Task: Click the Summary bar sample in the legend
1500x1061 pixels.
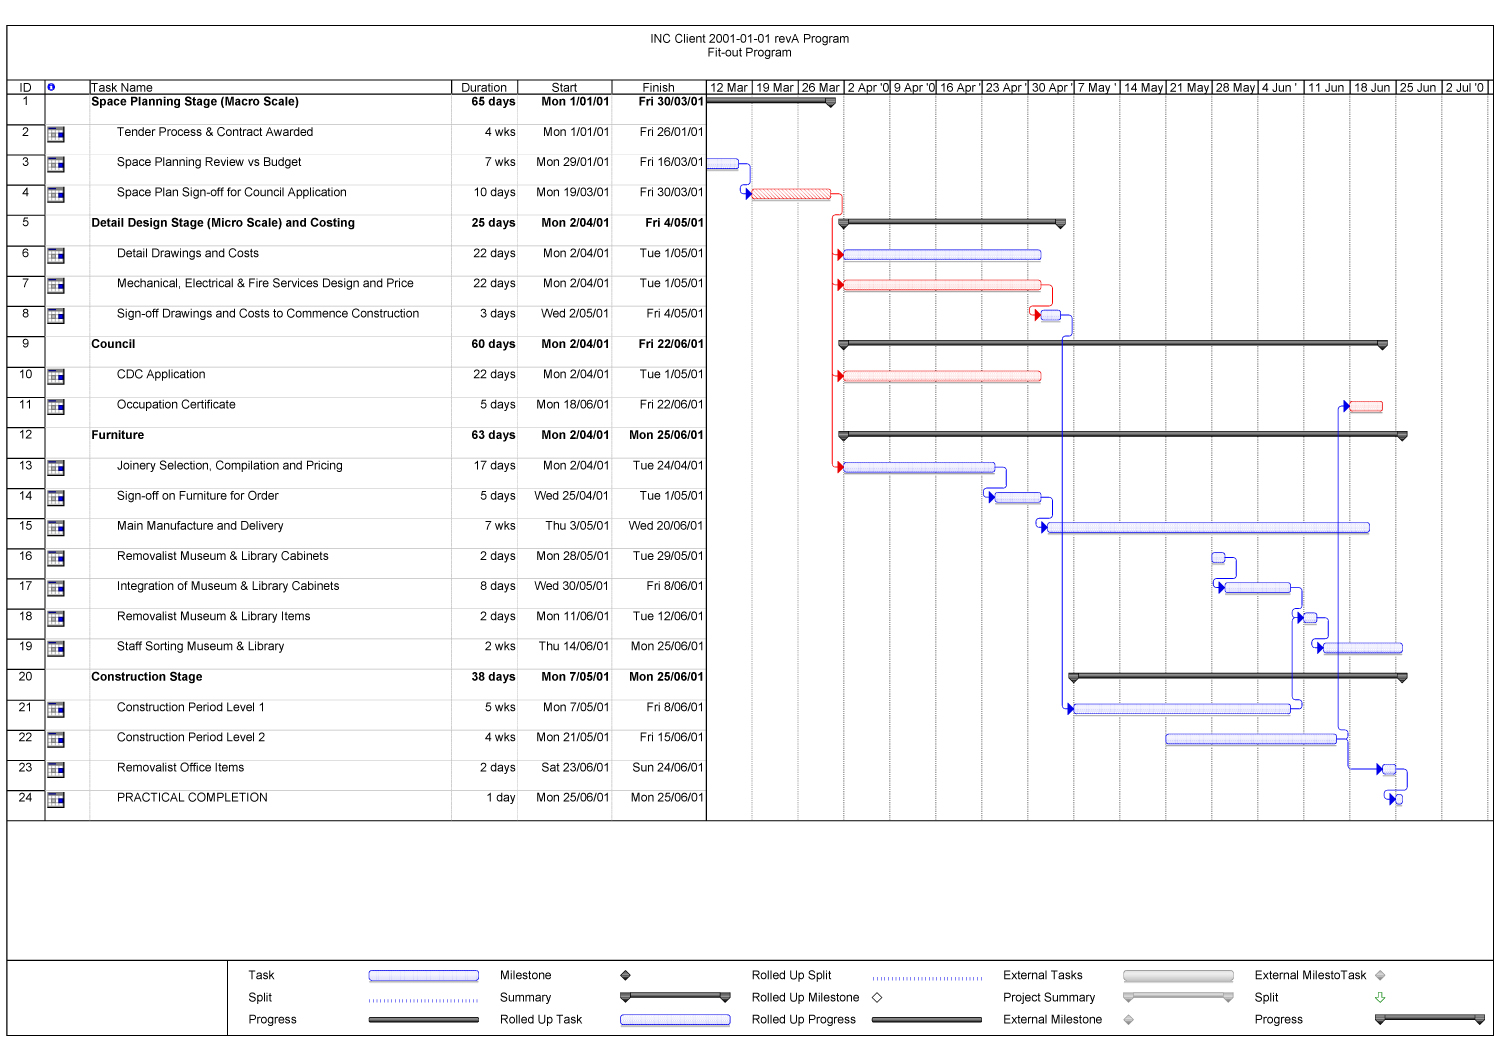Action: (675, 997)
